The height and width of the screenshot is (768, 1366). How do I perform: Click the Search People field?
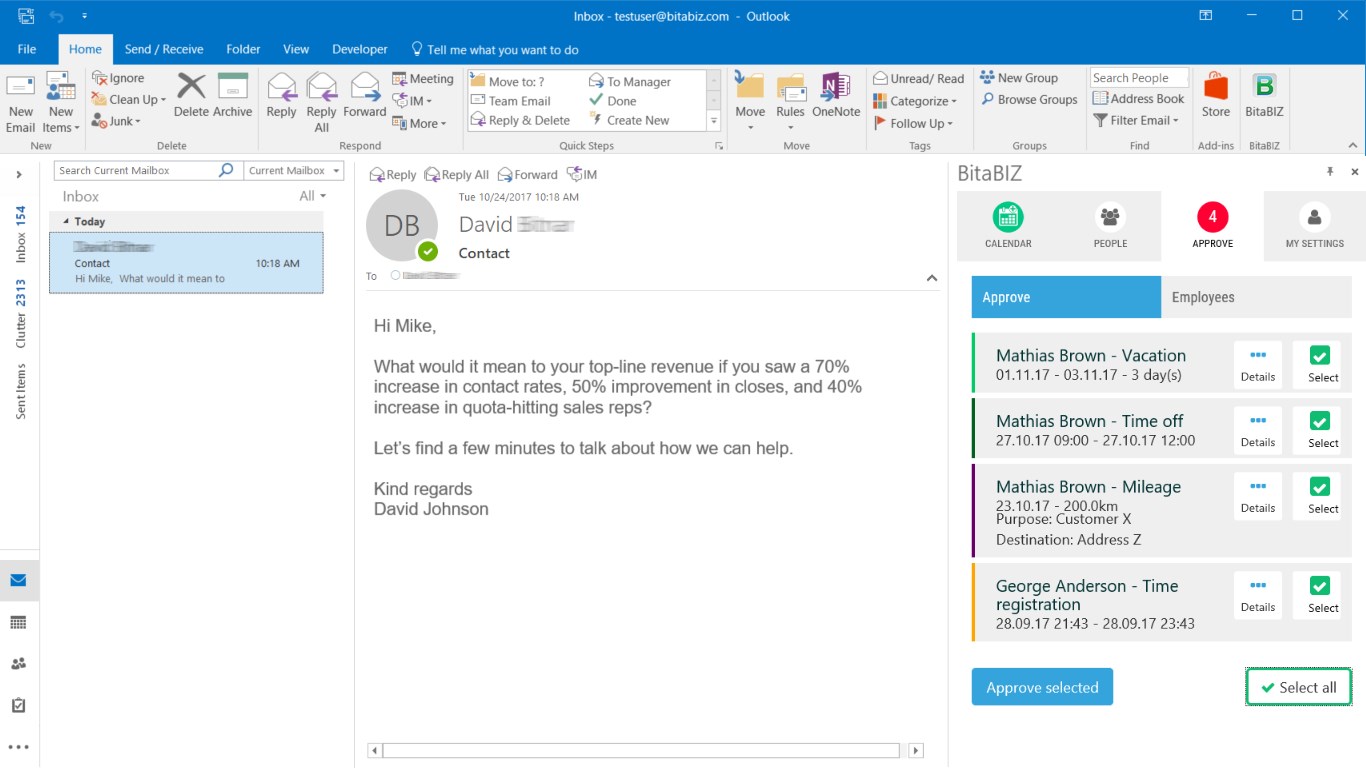1139,78
